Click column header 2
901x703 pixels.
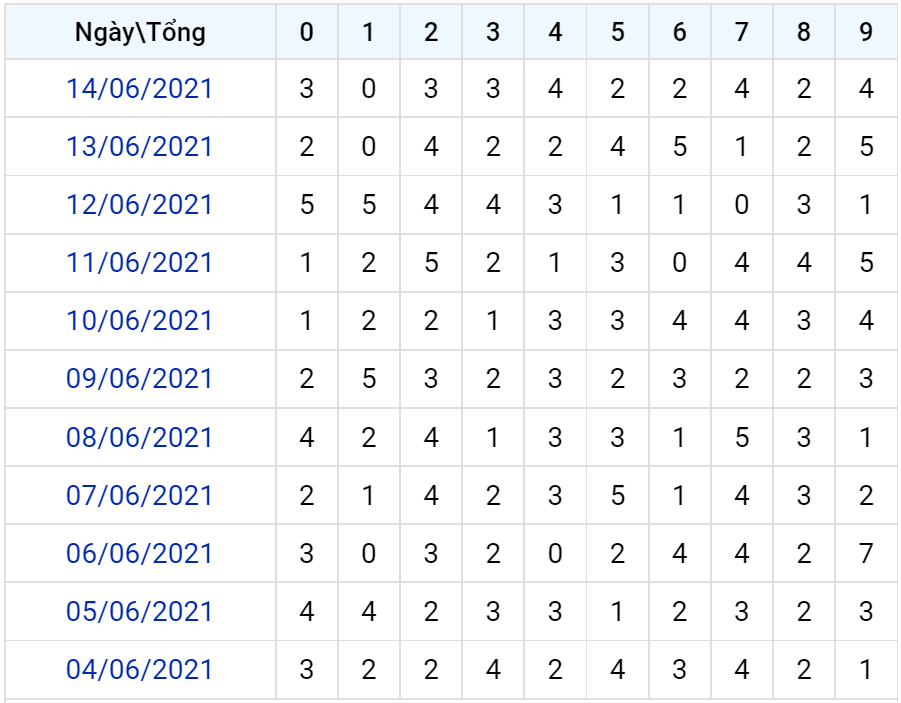pos(431,32)
